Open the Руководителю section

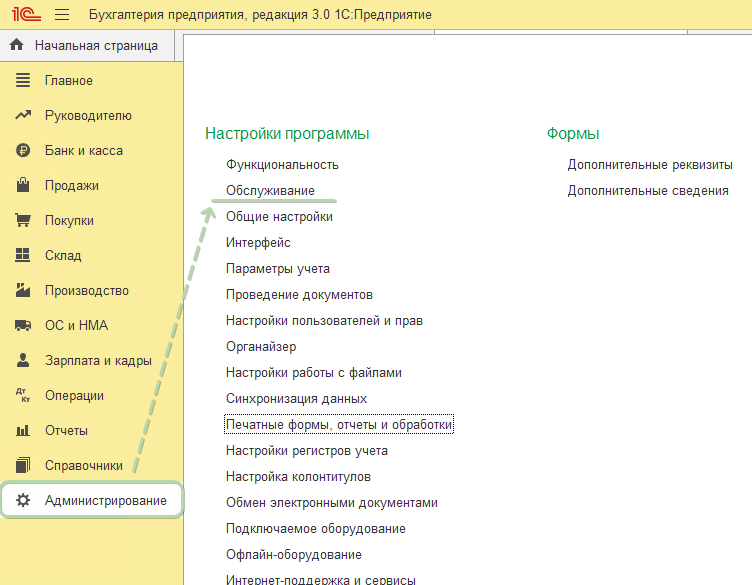pos(91,115)
